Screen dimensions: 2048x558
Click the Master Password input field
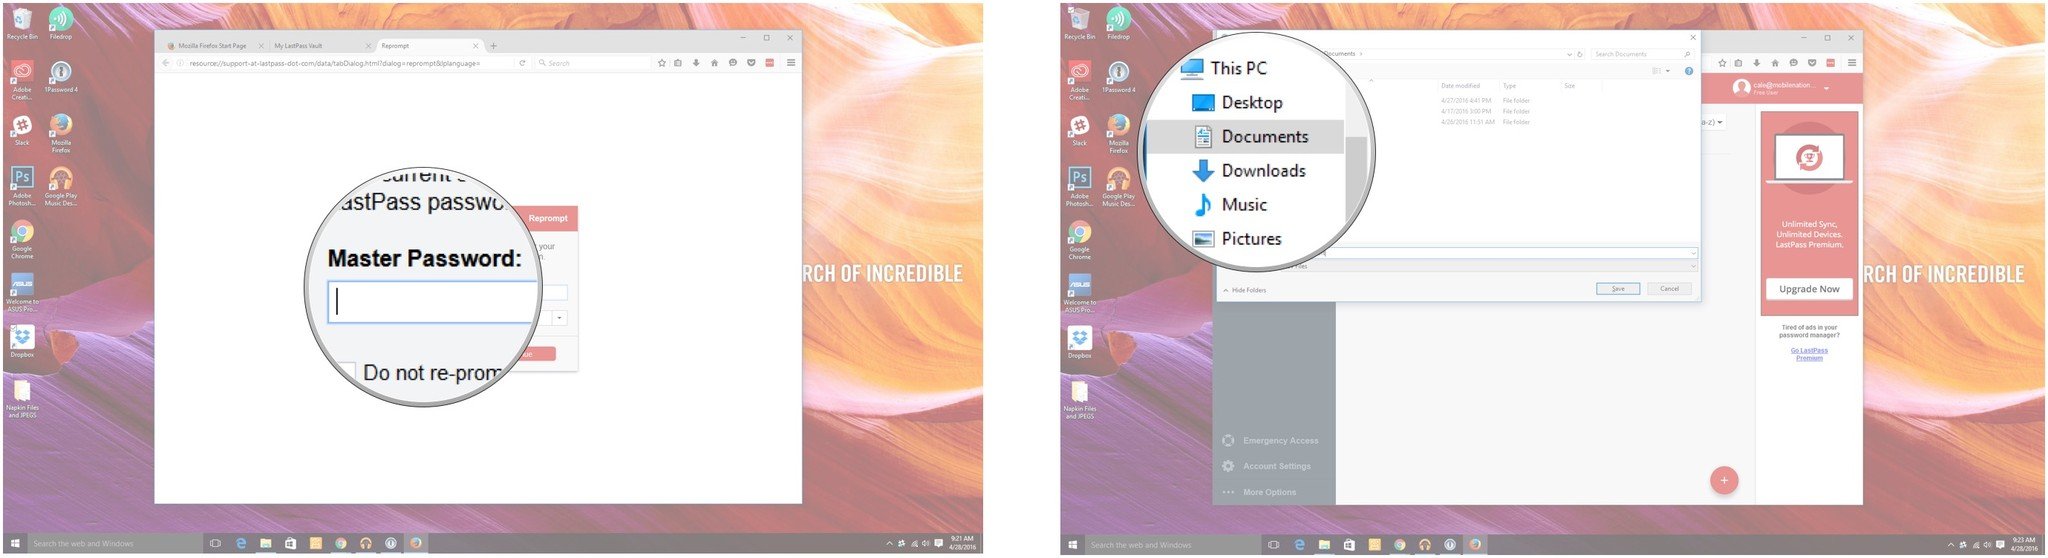(433, 302)
